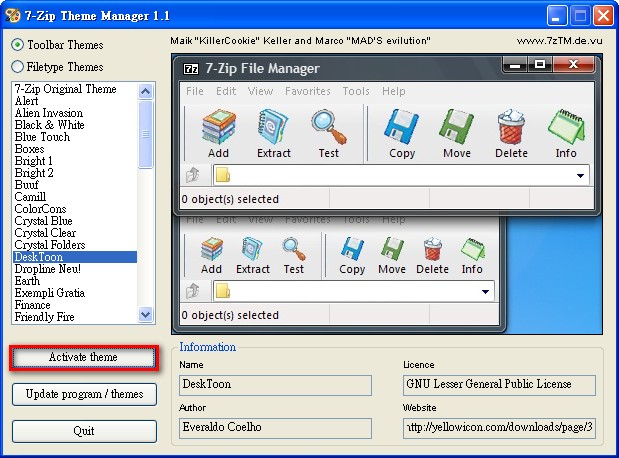619x458 pixels.
Task: Click the green Move floppy icon in upper preview
Action: [457, 126]
